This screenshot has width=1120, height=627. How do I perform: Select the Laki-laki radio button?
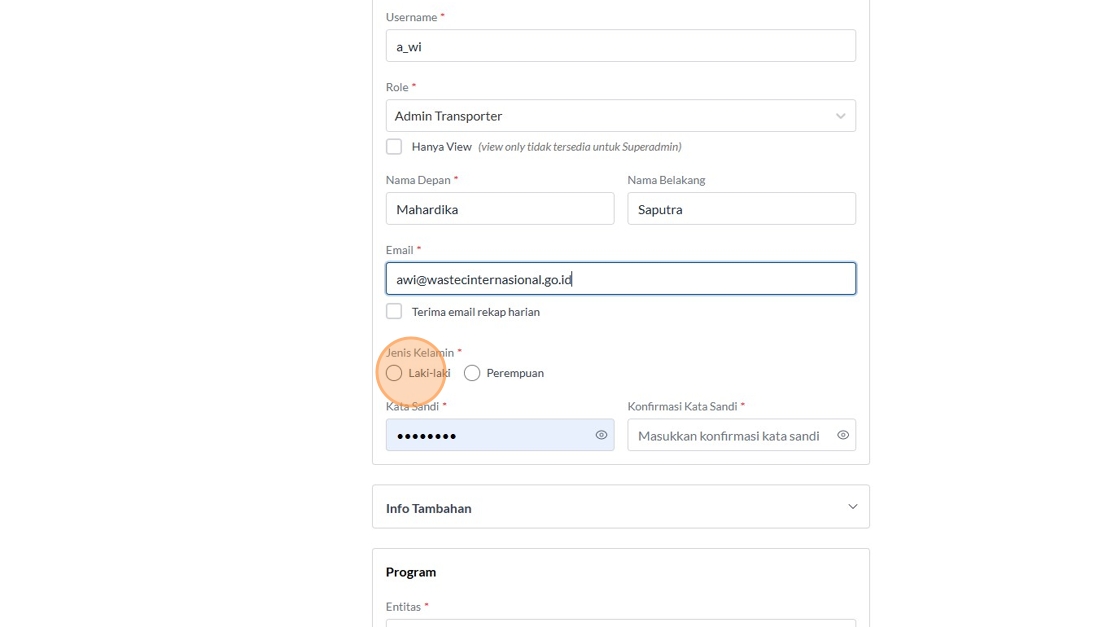coord(394,373)
